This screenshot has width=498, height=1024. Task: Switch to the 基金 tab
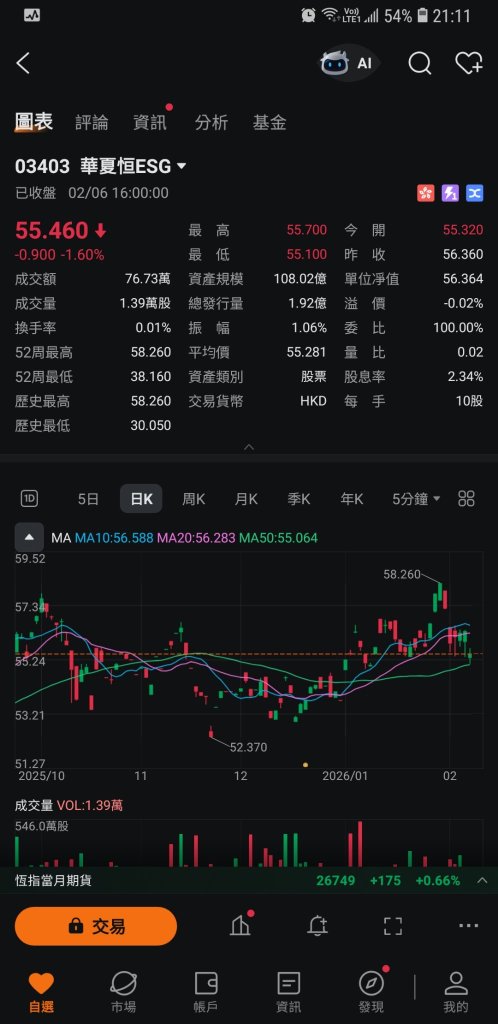click(x=270, y=122)
